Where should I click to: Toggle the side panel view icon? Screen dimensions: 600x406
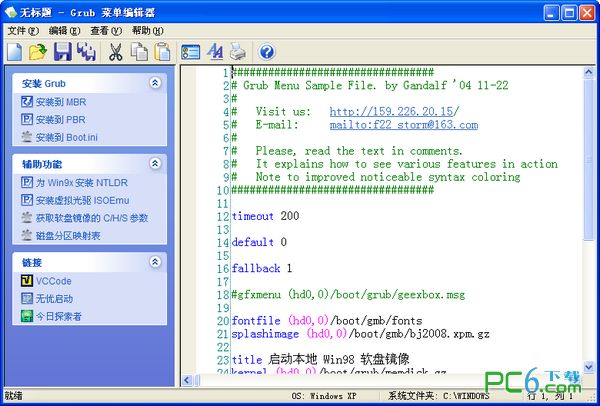pyautogui.click(x=190, y=52)
